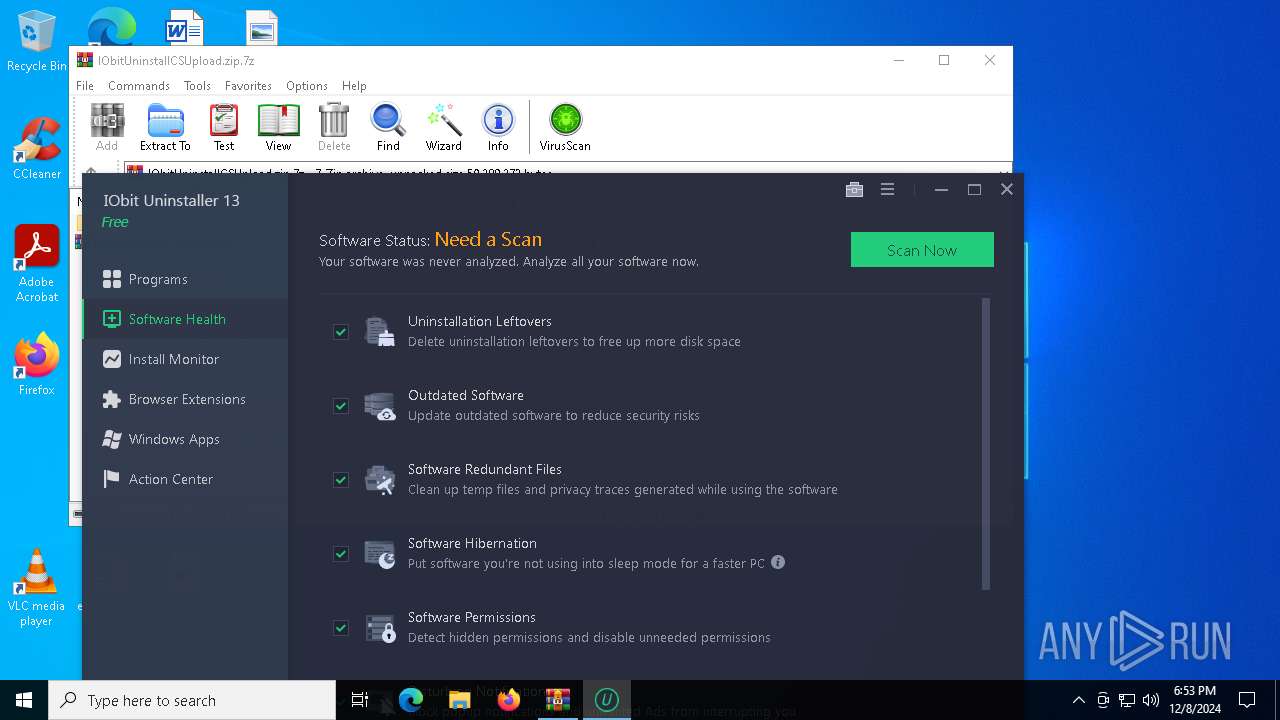
Task: Open Microsoft Edge from the taskbar
Action: tap(411, 700)
